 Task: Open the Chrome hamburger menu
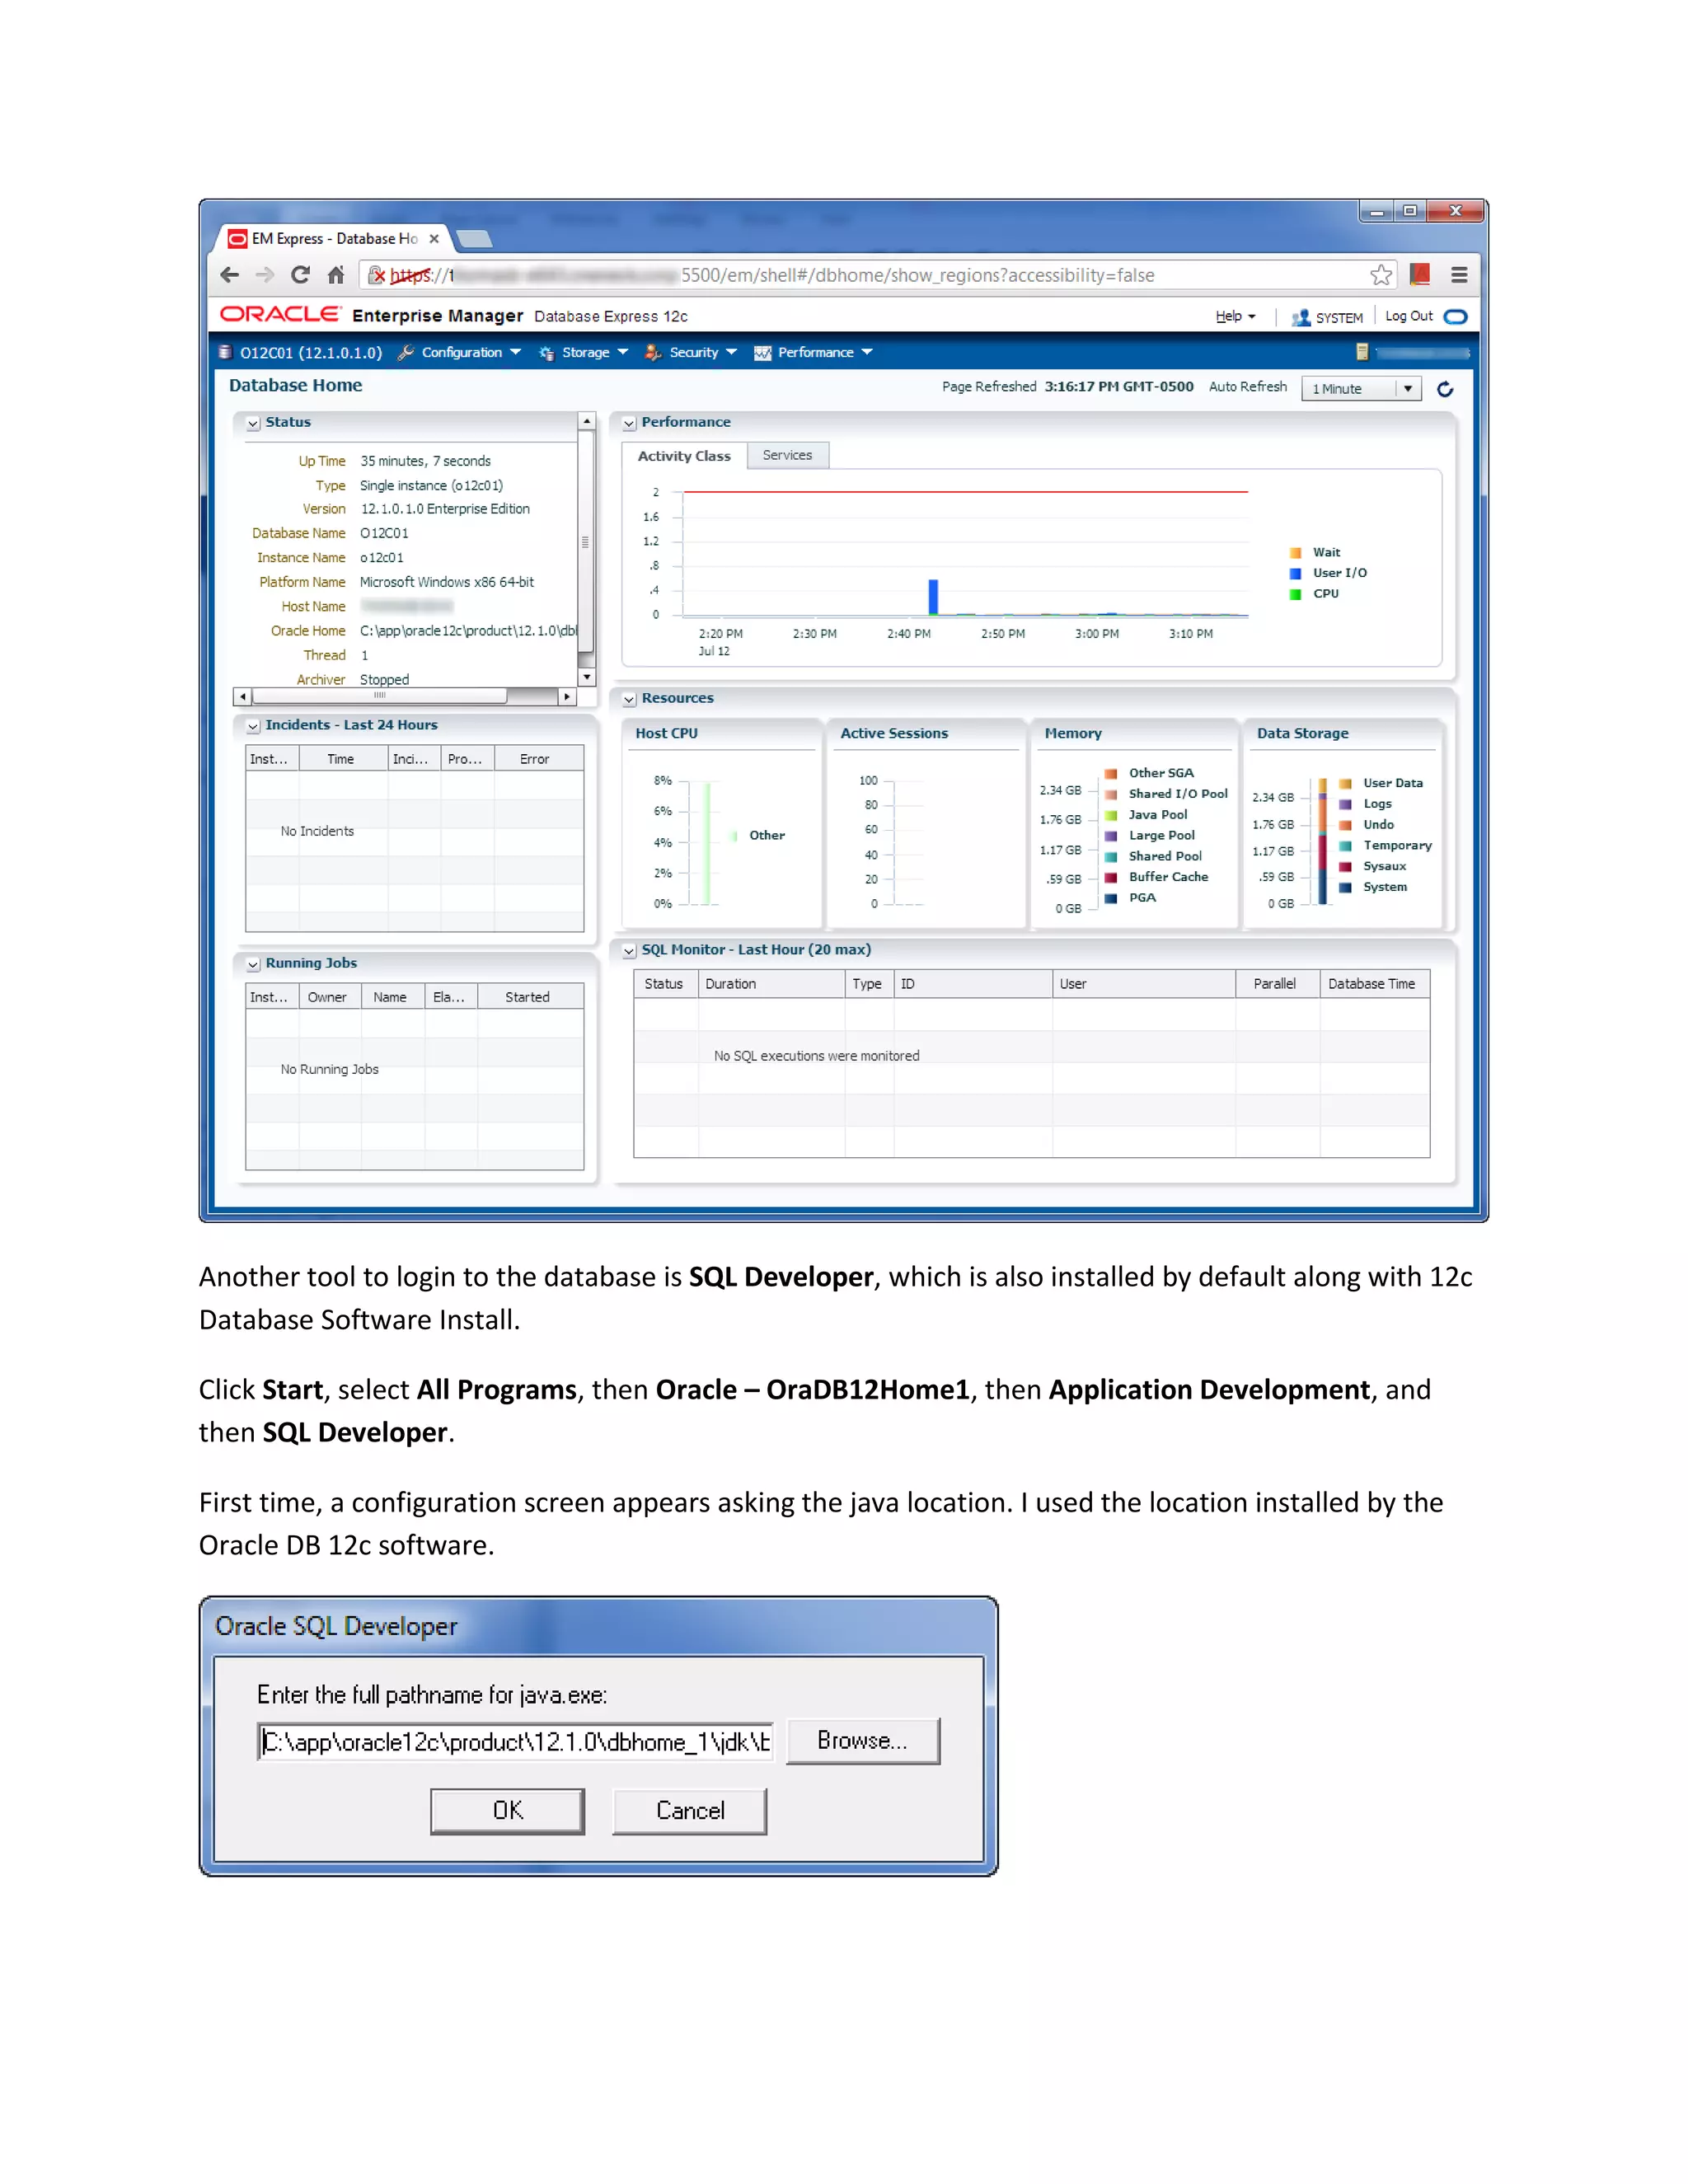tap(1459, 275)
